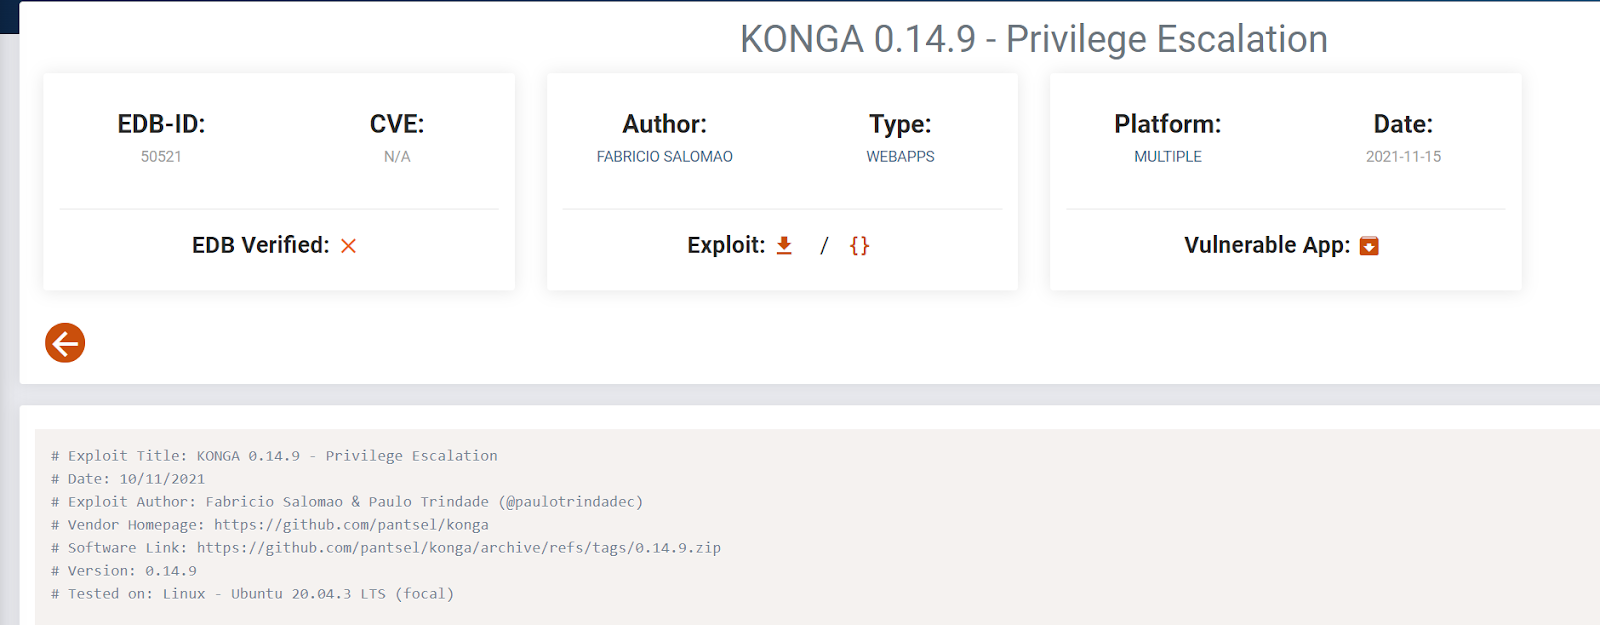Select EDB-ID value 50521
1600x625 pixels.
tap(161, 157)
